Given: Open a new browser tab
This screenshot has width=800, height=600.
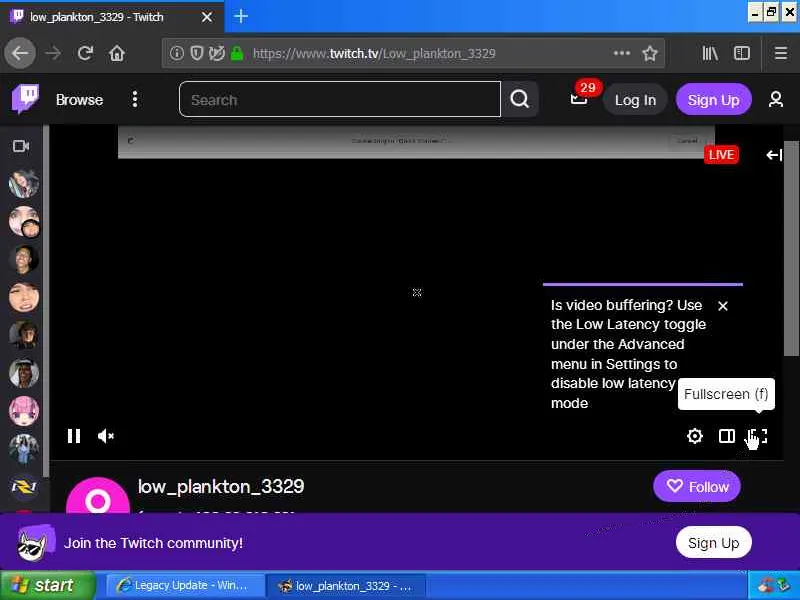Looking at the screenshot, I should (240, 17).
